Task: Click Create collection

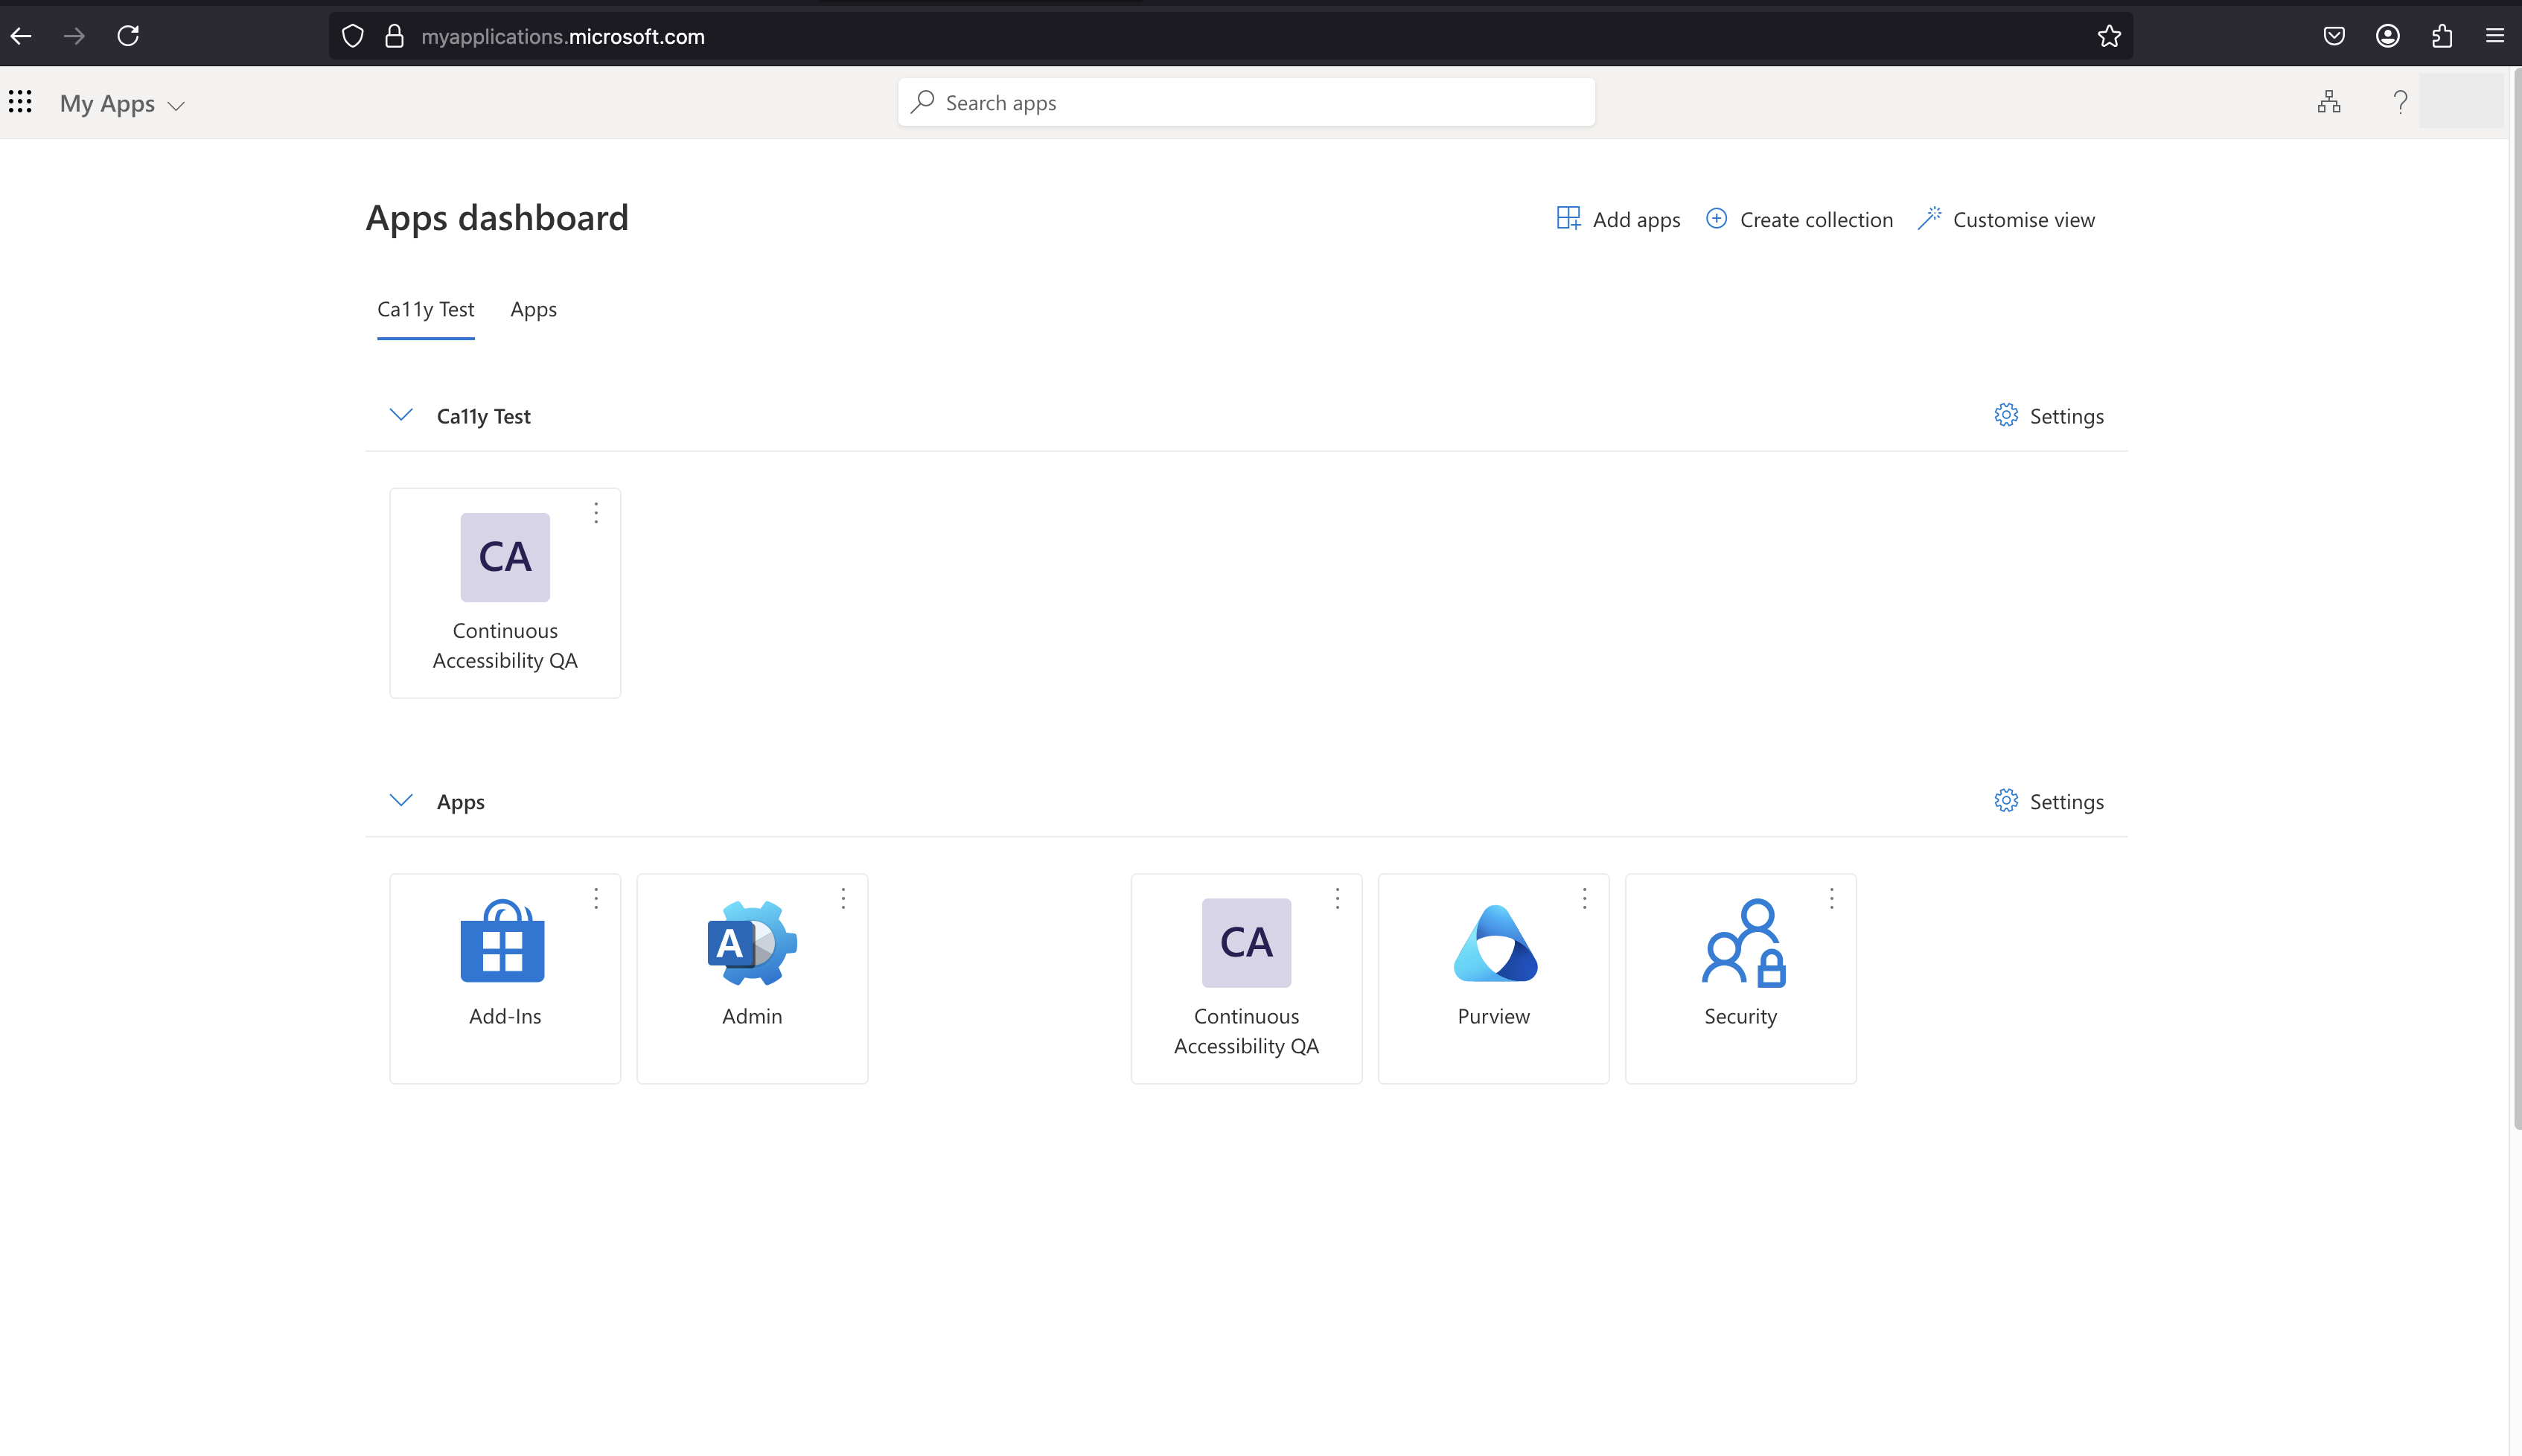Action: click(1798, 219)
